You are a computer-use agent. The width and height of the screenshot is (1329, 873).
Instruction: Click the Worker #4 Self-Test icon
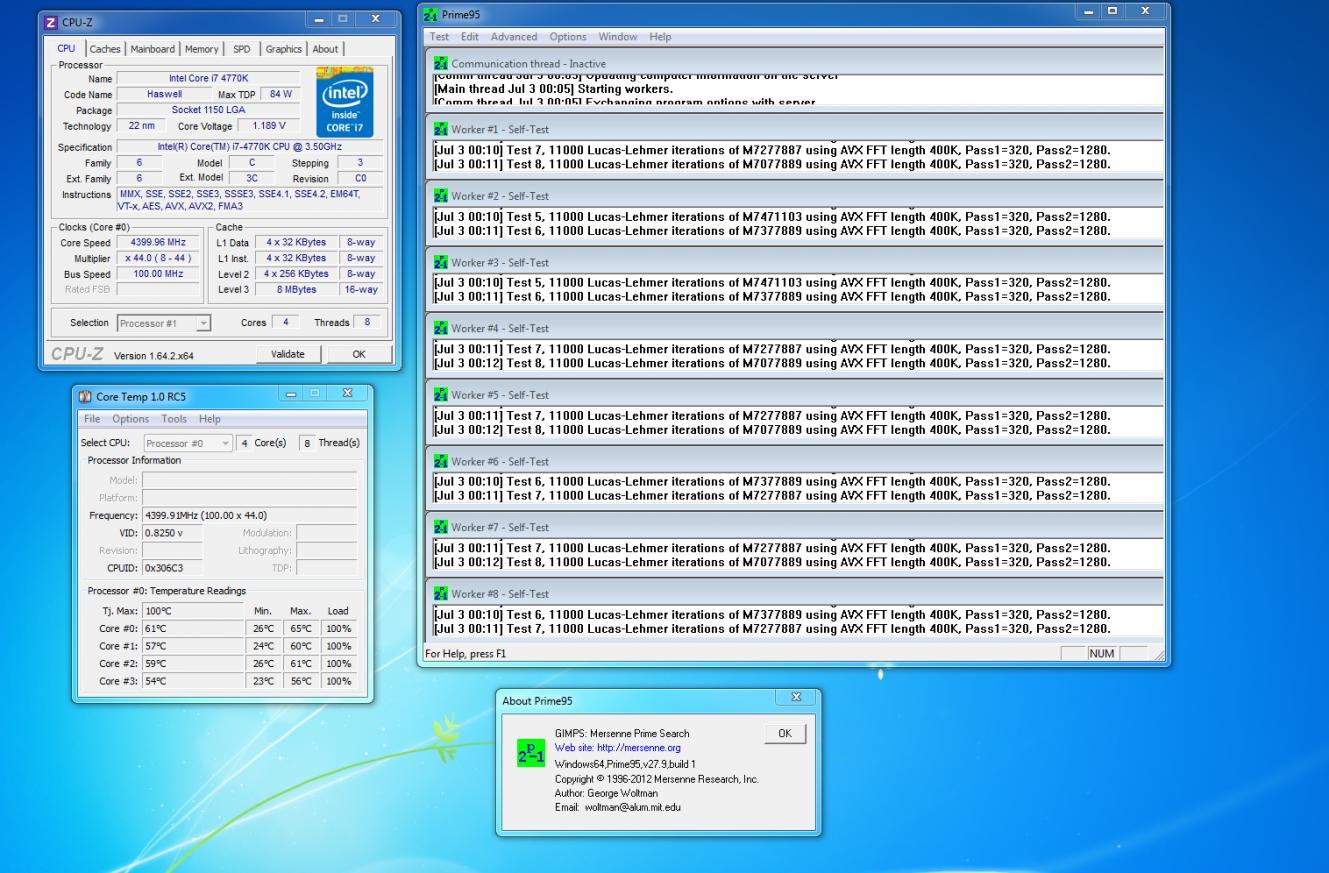(x=440, y=328)
